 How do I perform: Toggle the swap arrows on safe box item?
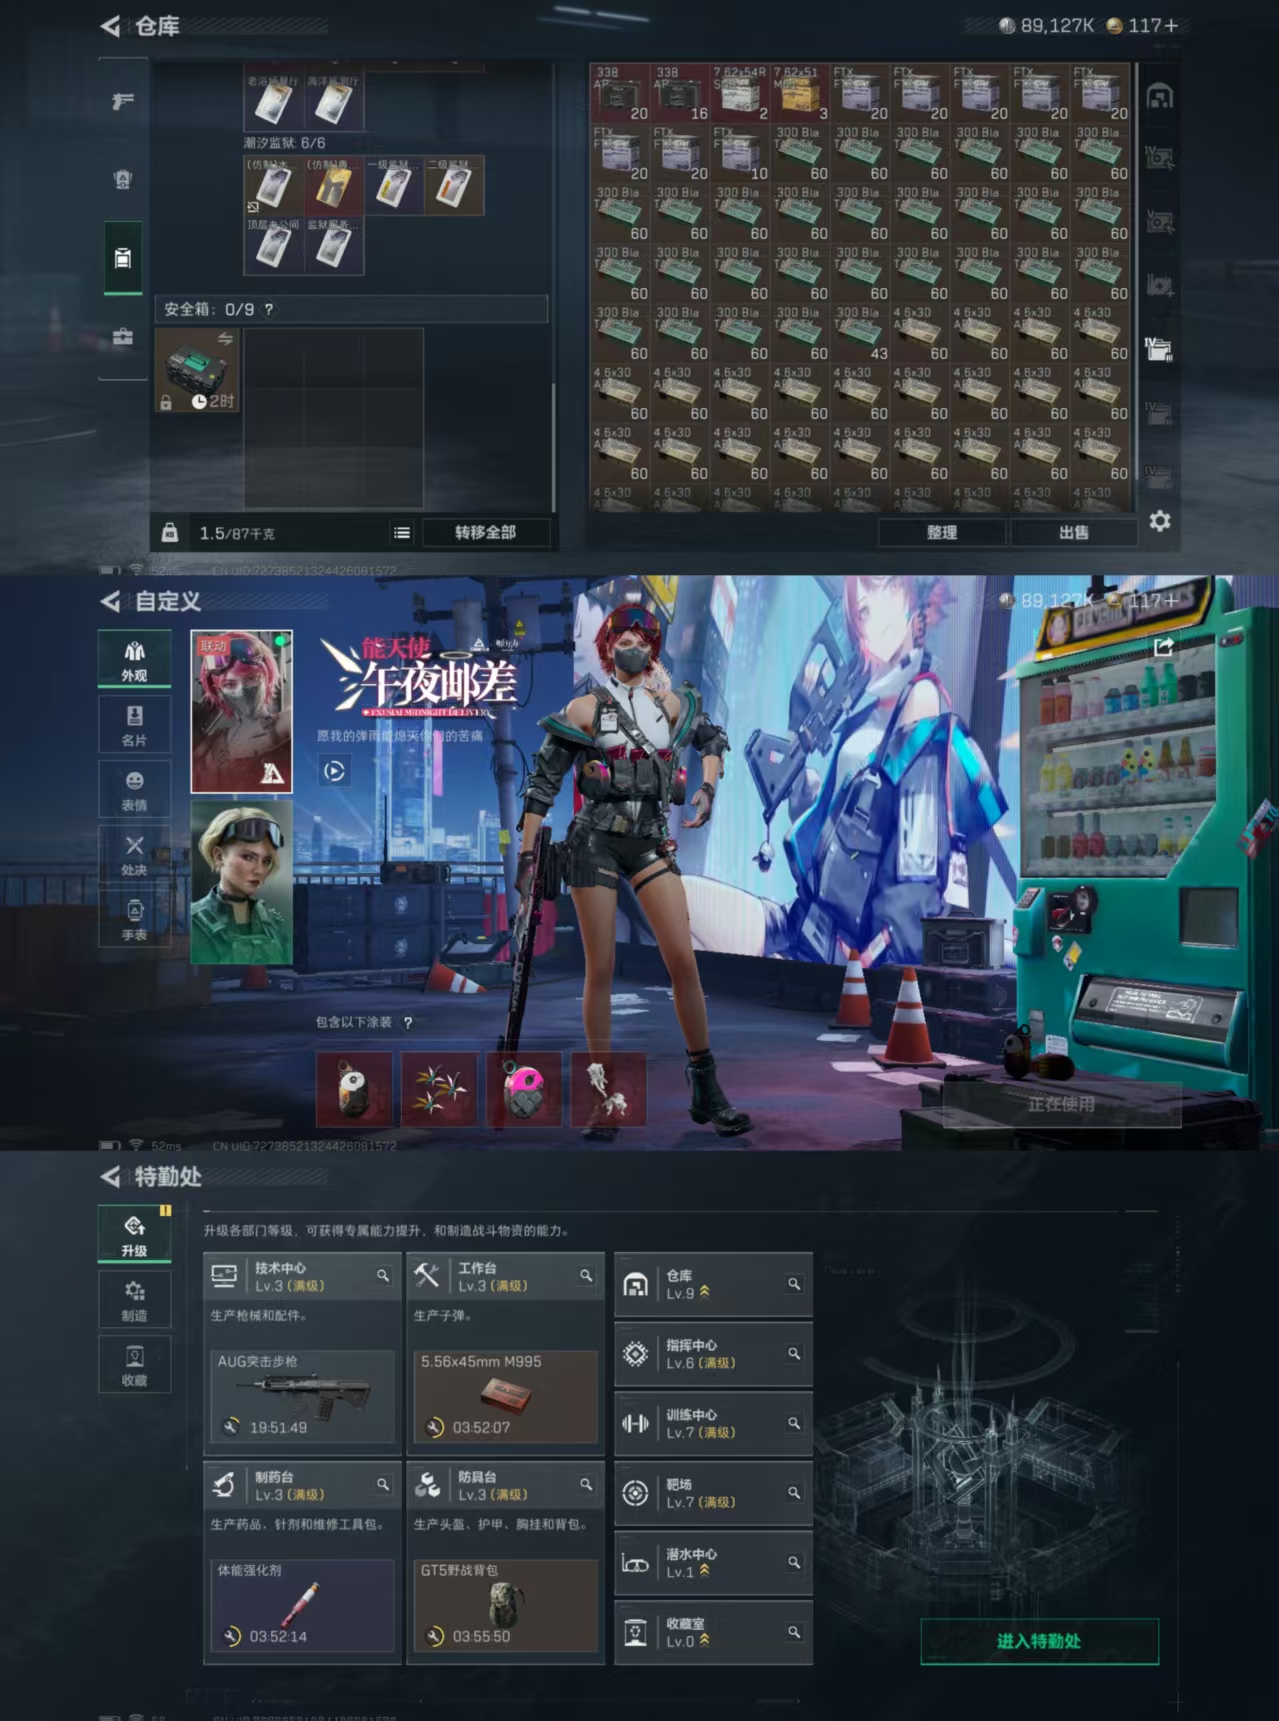[x=225, y=339]
